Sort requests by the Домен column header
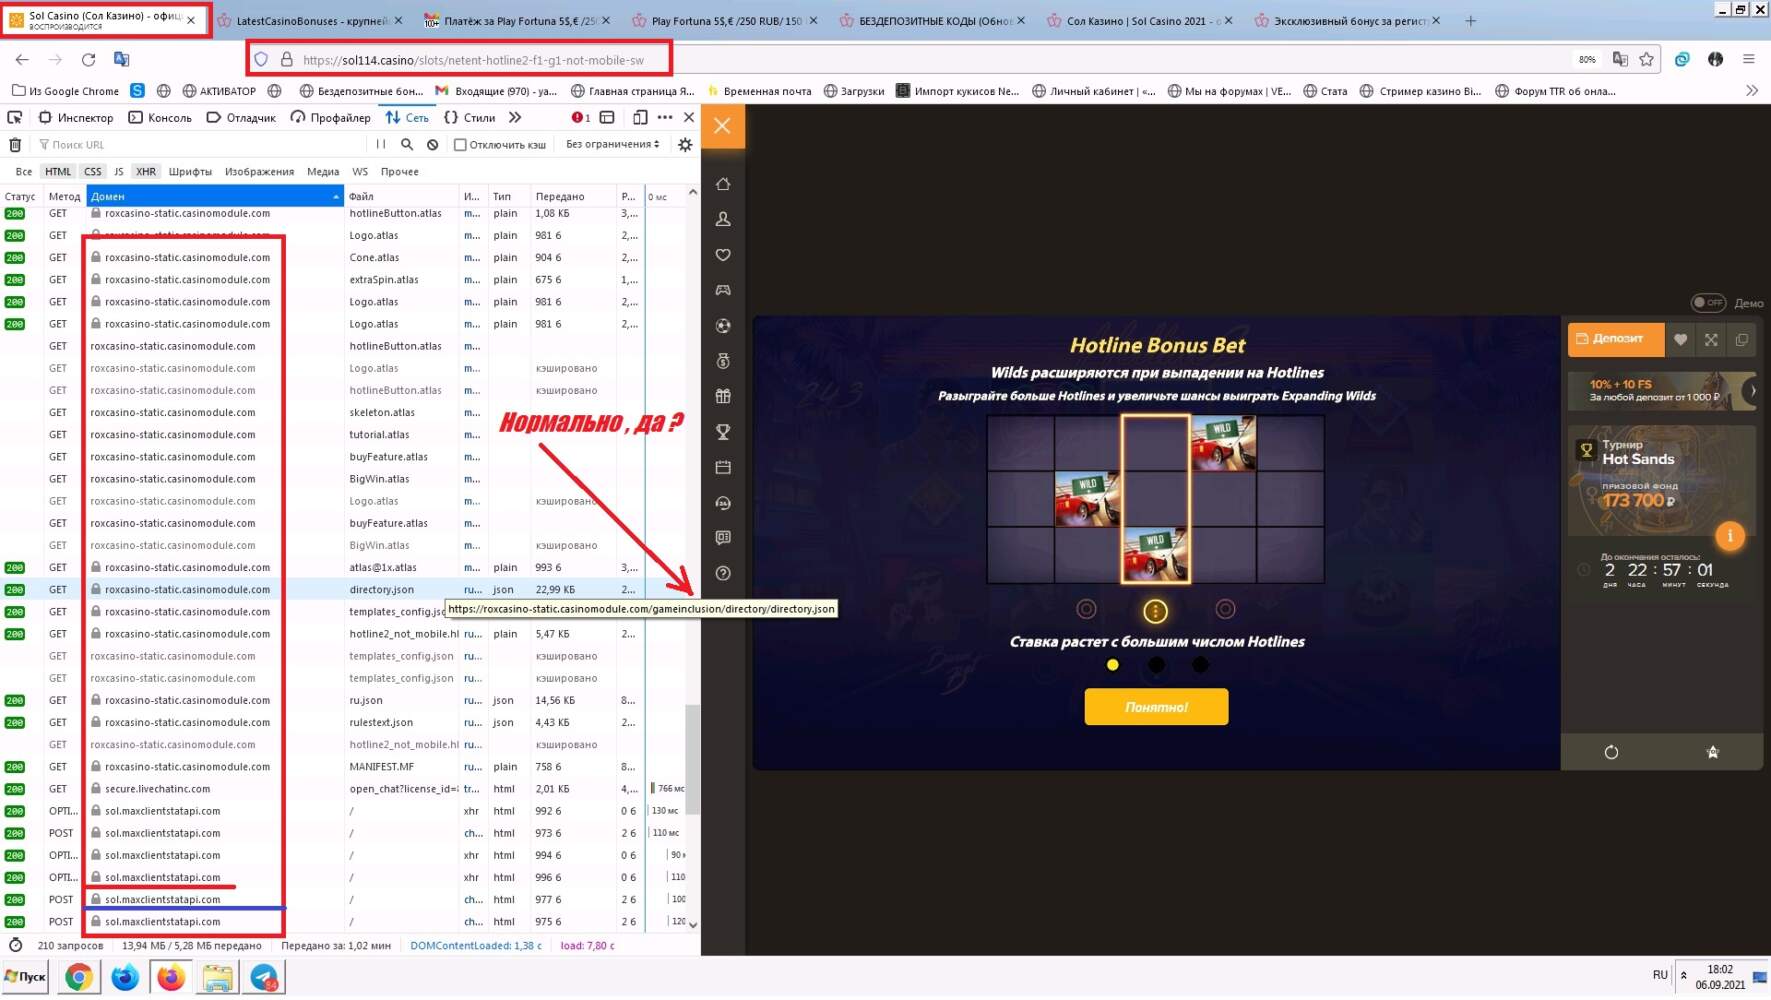Screen dimensions: 1771x1000 tap(215, 196)
